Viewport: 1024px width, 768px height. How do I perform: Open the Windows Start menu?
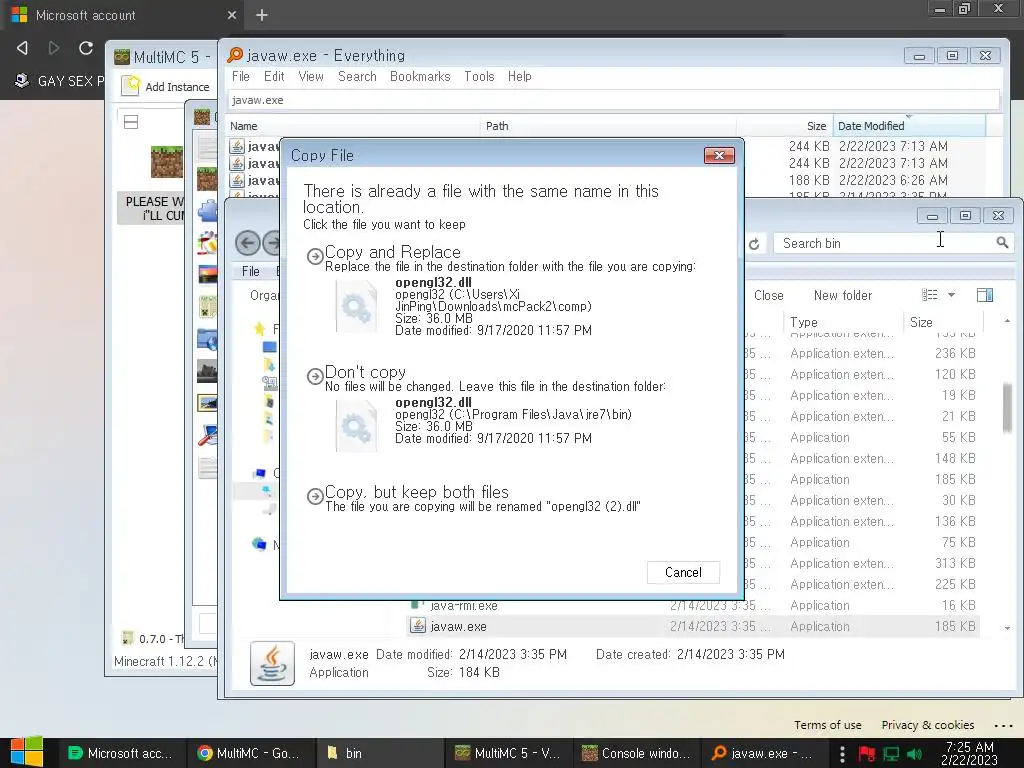(27, 752)
